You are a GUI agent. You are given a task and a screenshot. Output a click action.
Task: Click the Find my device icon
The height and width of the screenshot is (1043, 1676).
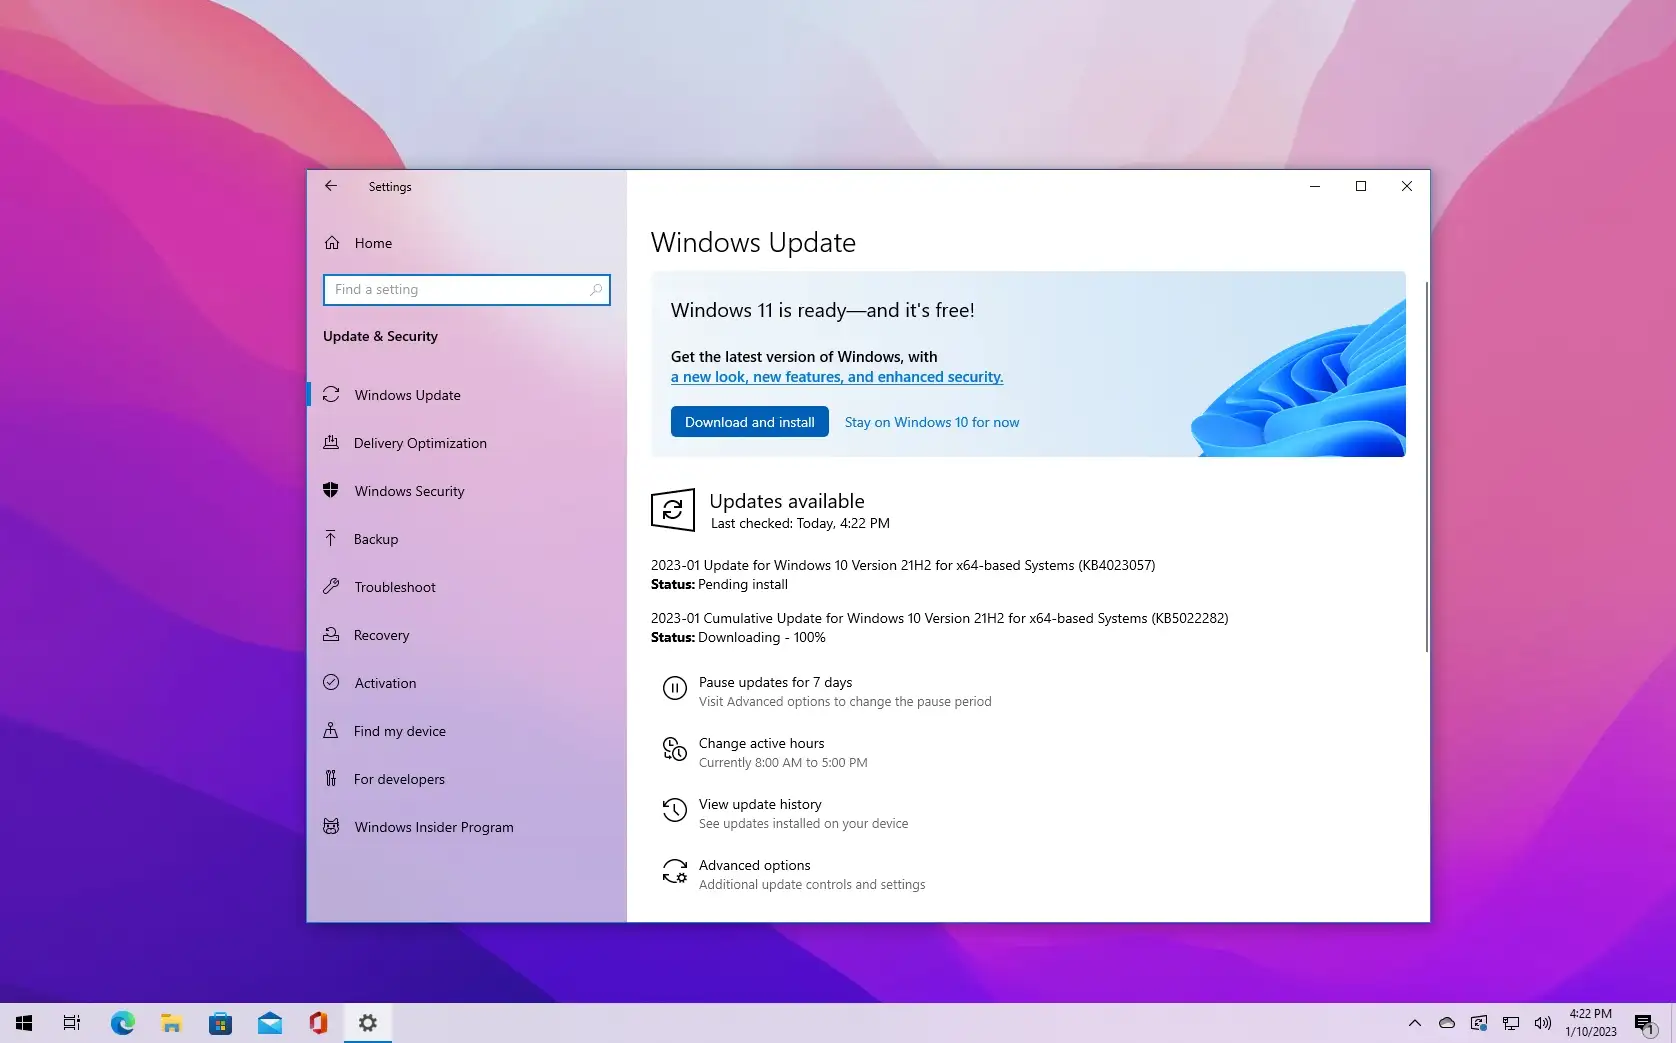pos(331,730)
